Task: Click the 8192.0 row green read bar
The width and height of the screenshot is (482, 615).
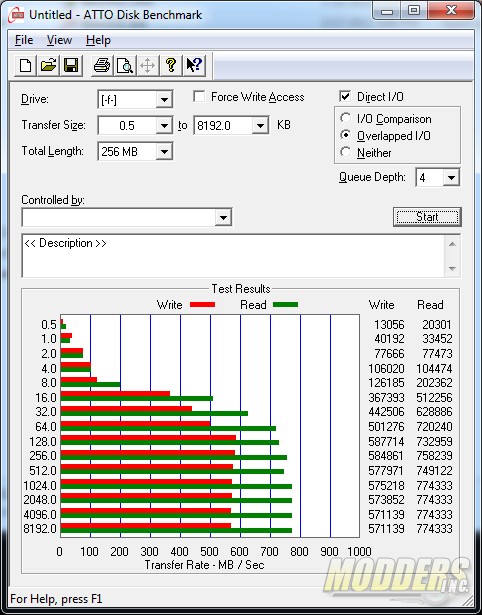Action: tap(176, 531)
